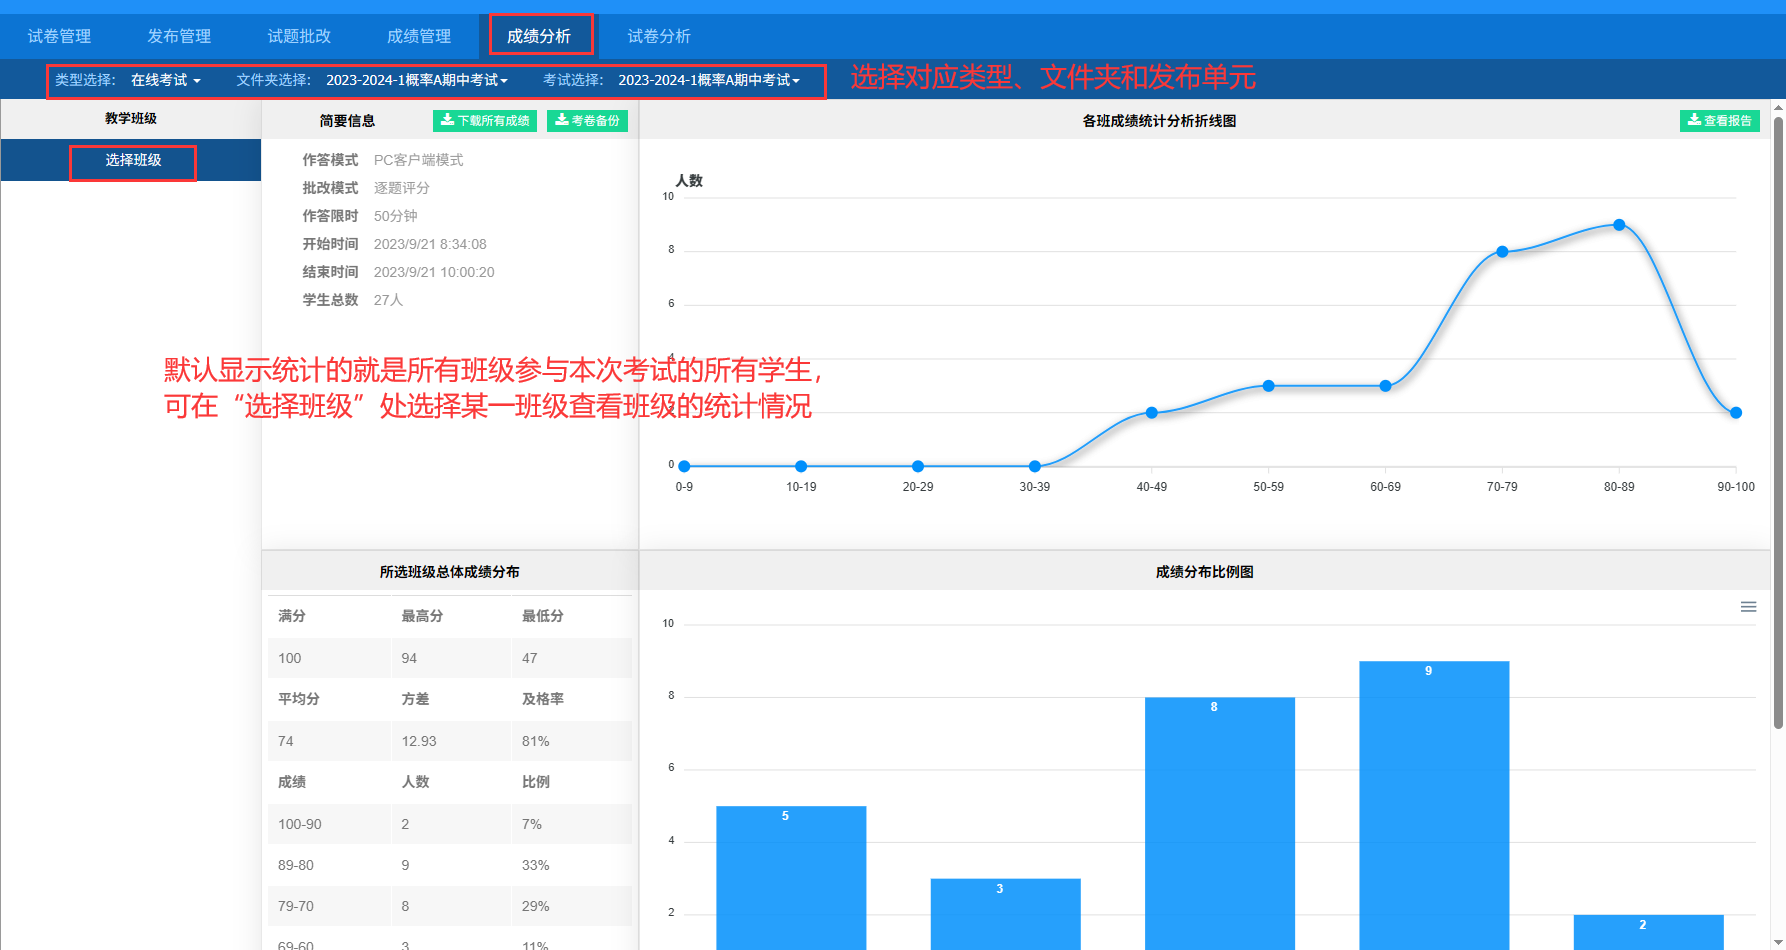Open the 查看报告 report button

click(x=1720, y=121)
